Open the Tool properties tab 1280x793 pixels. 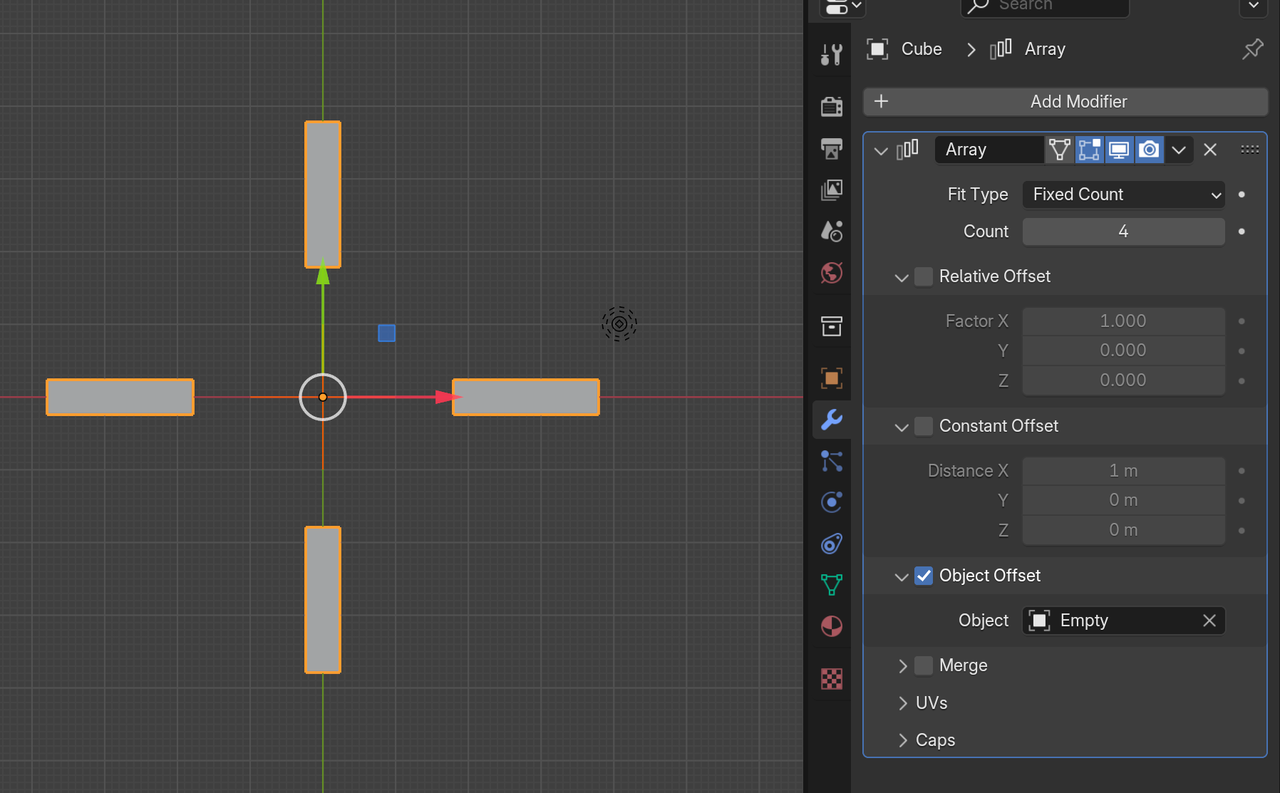point(831,55)
